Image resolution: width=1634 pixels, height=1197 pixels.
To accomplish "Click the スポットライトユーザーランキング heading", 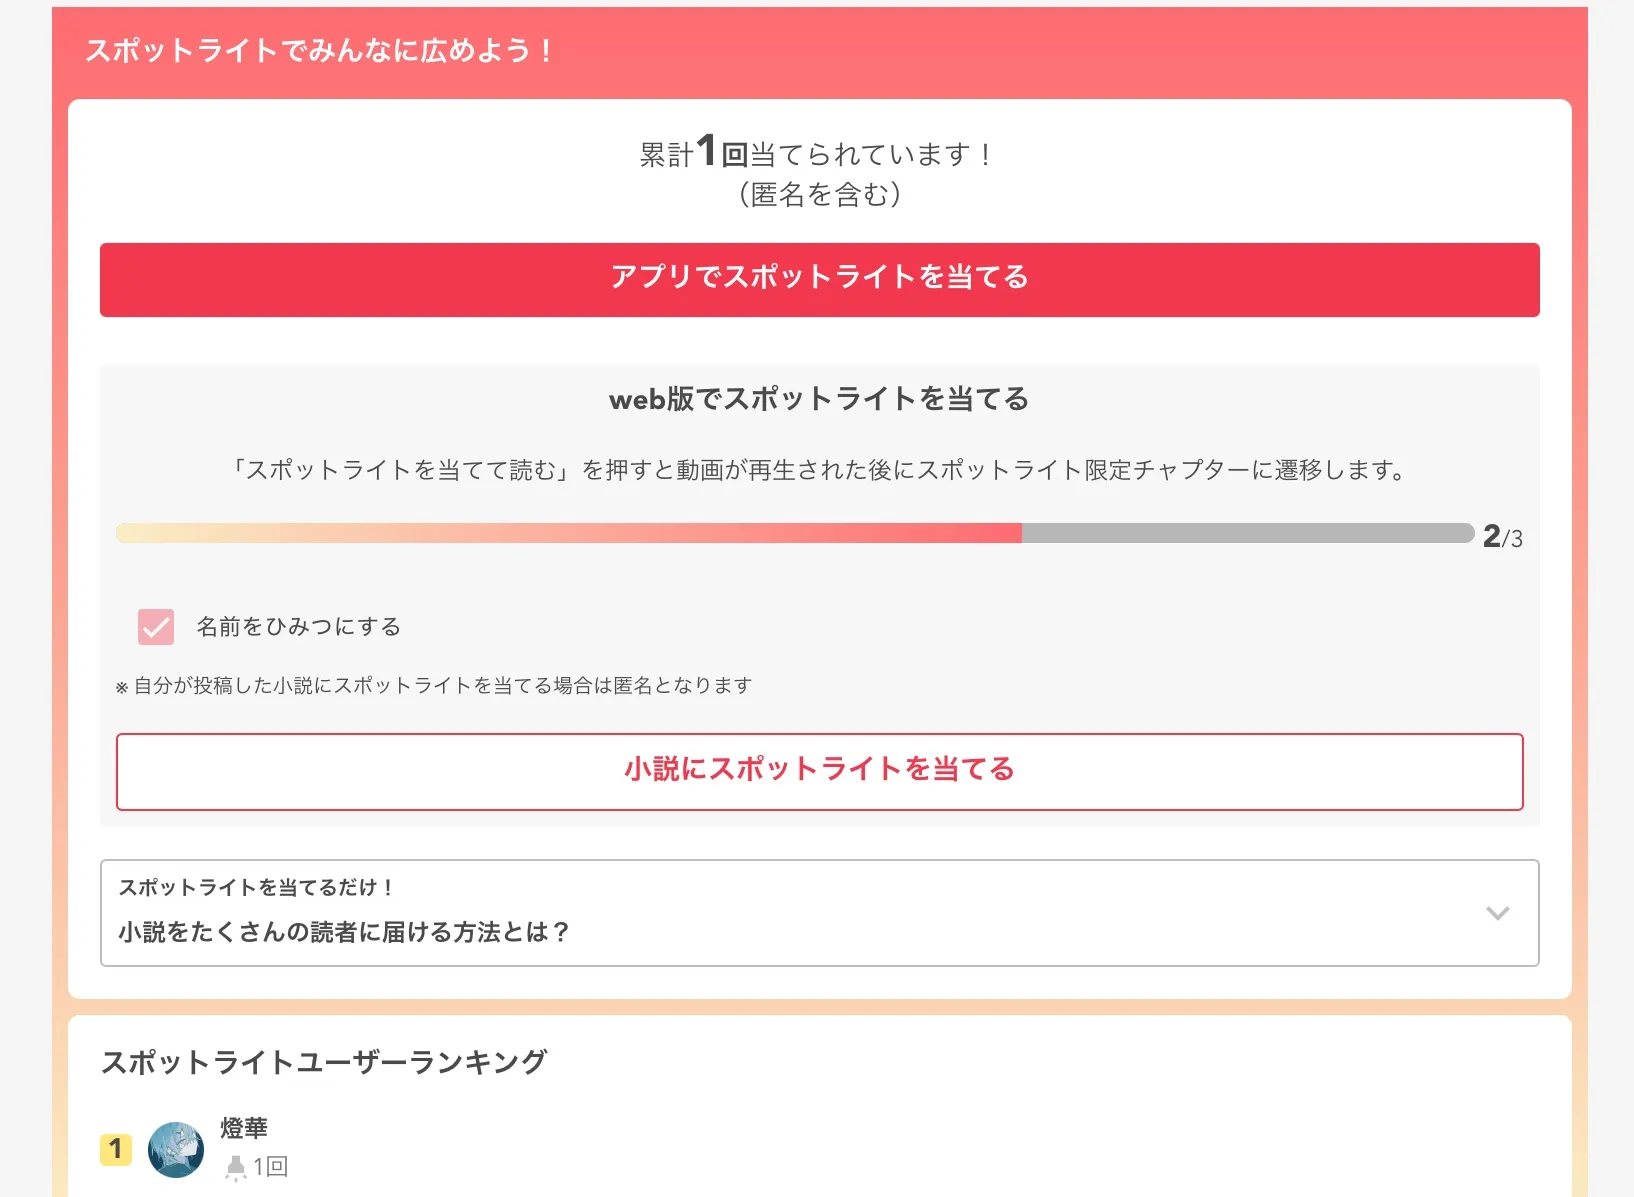I will [324, 1062].
